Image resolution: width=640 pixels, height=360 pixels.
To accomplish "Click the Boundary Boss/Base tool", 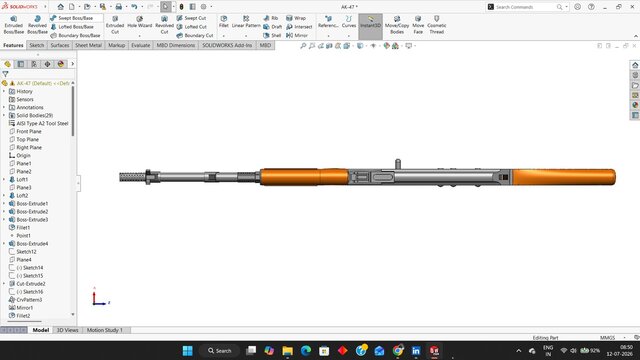I will (x=76, y=36).
